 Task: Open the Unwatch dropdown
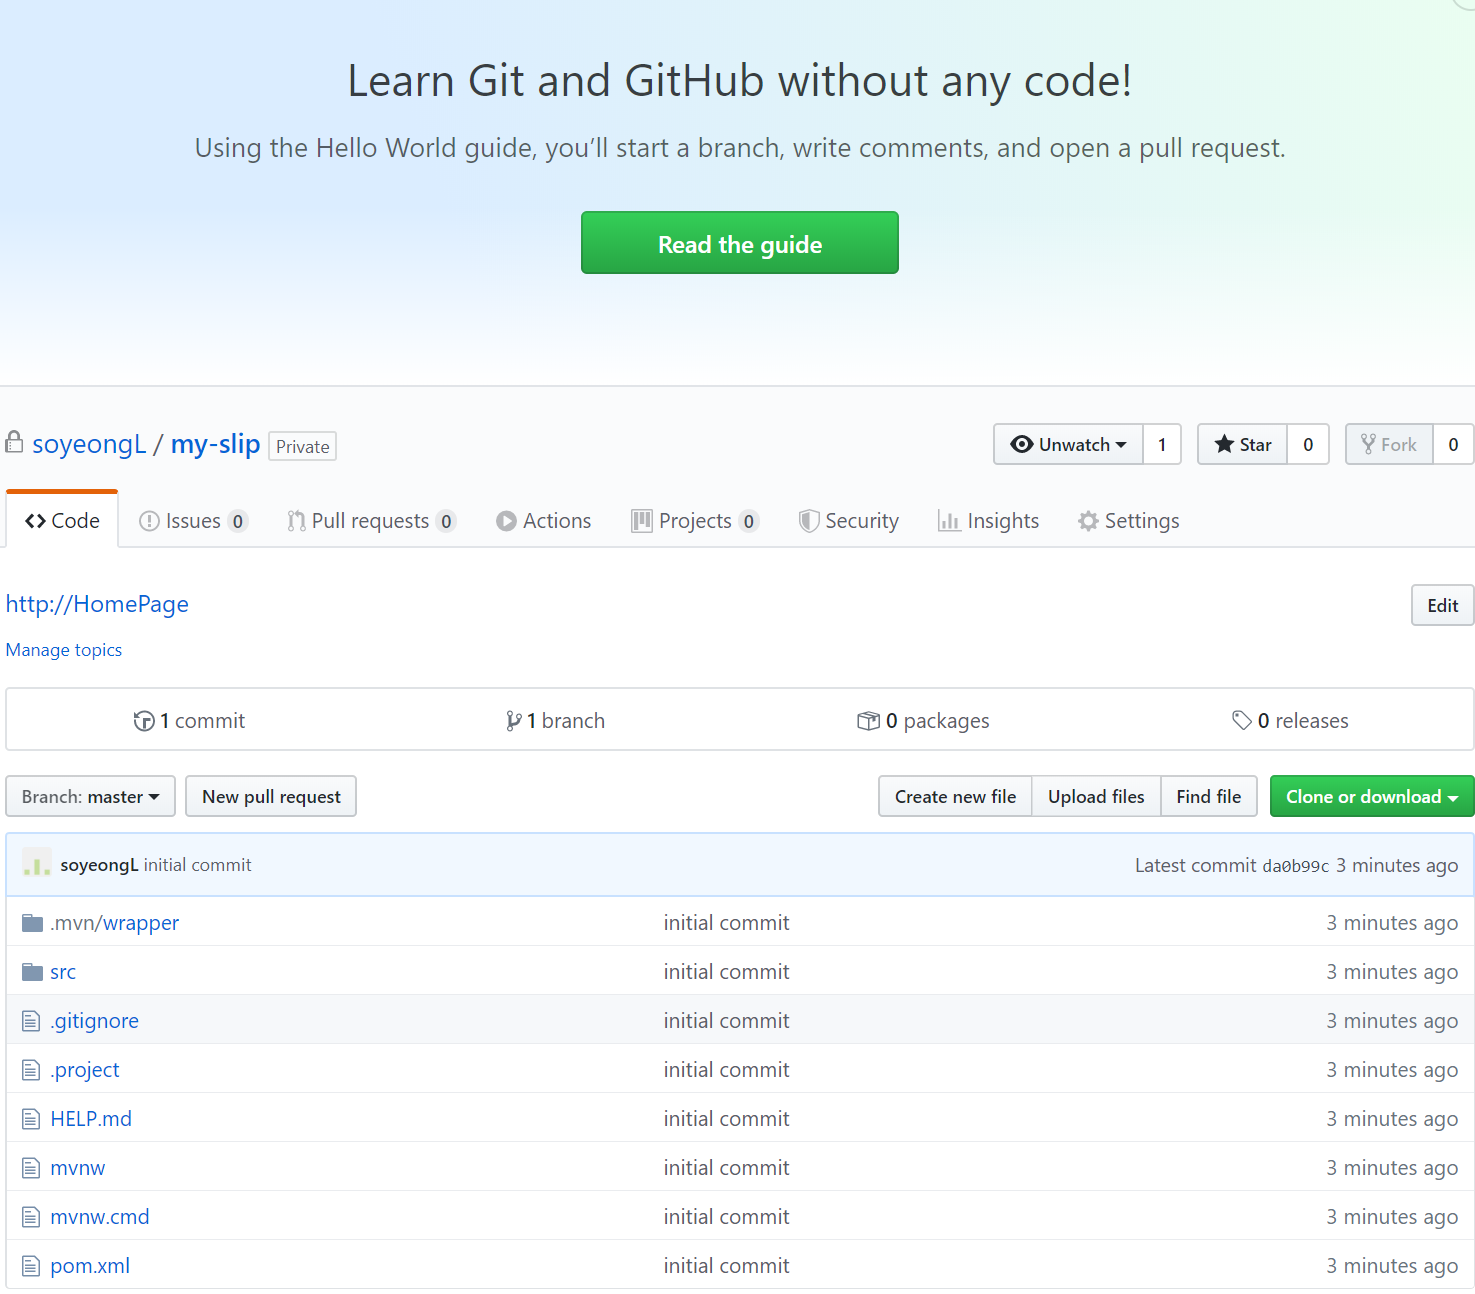1068,444
